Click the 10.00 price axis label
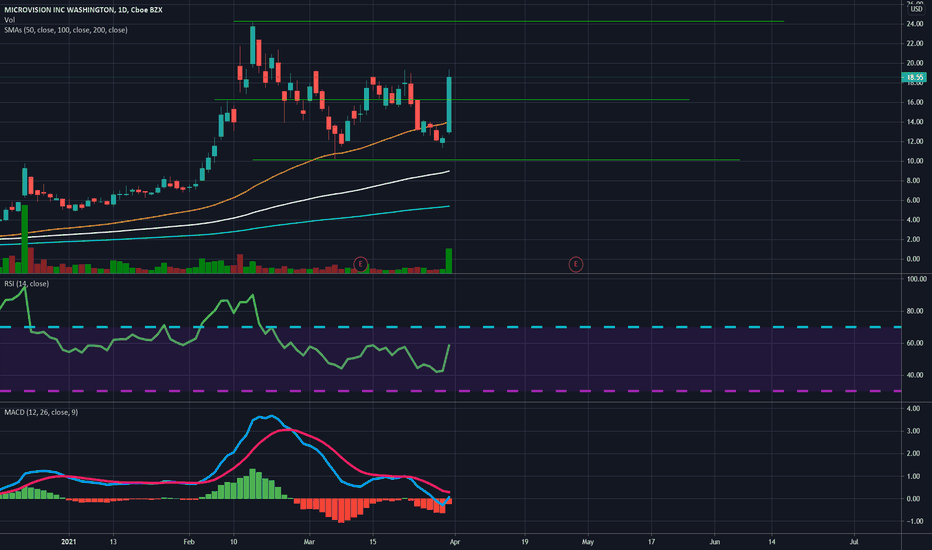 [x=915, y=161]
